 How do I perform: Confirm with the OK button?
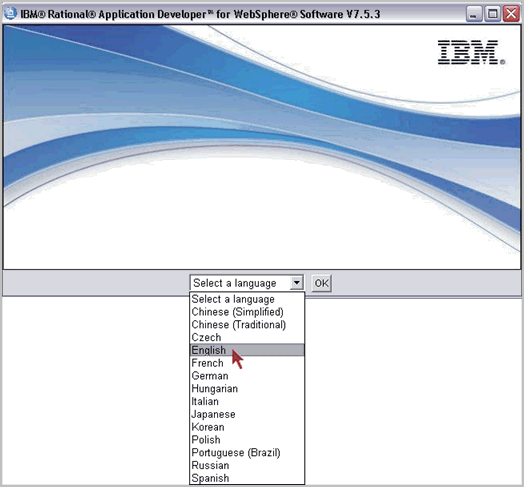coord(321,283)
